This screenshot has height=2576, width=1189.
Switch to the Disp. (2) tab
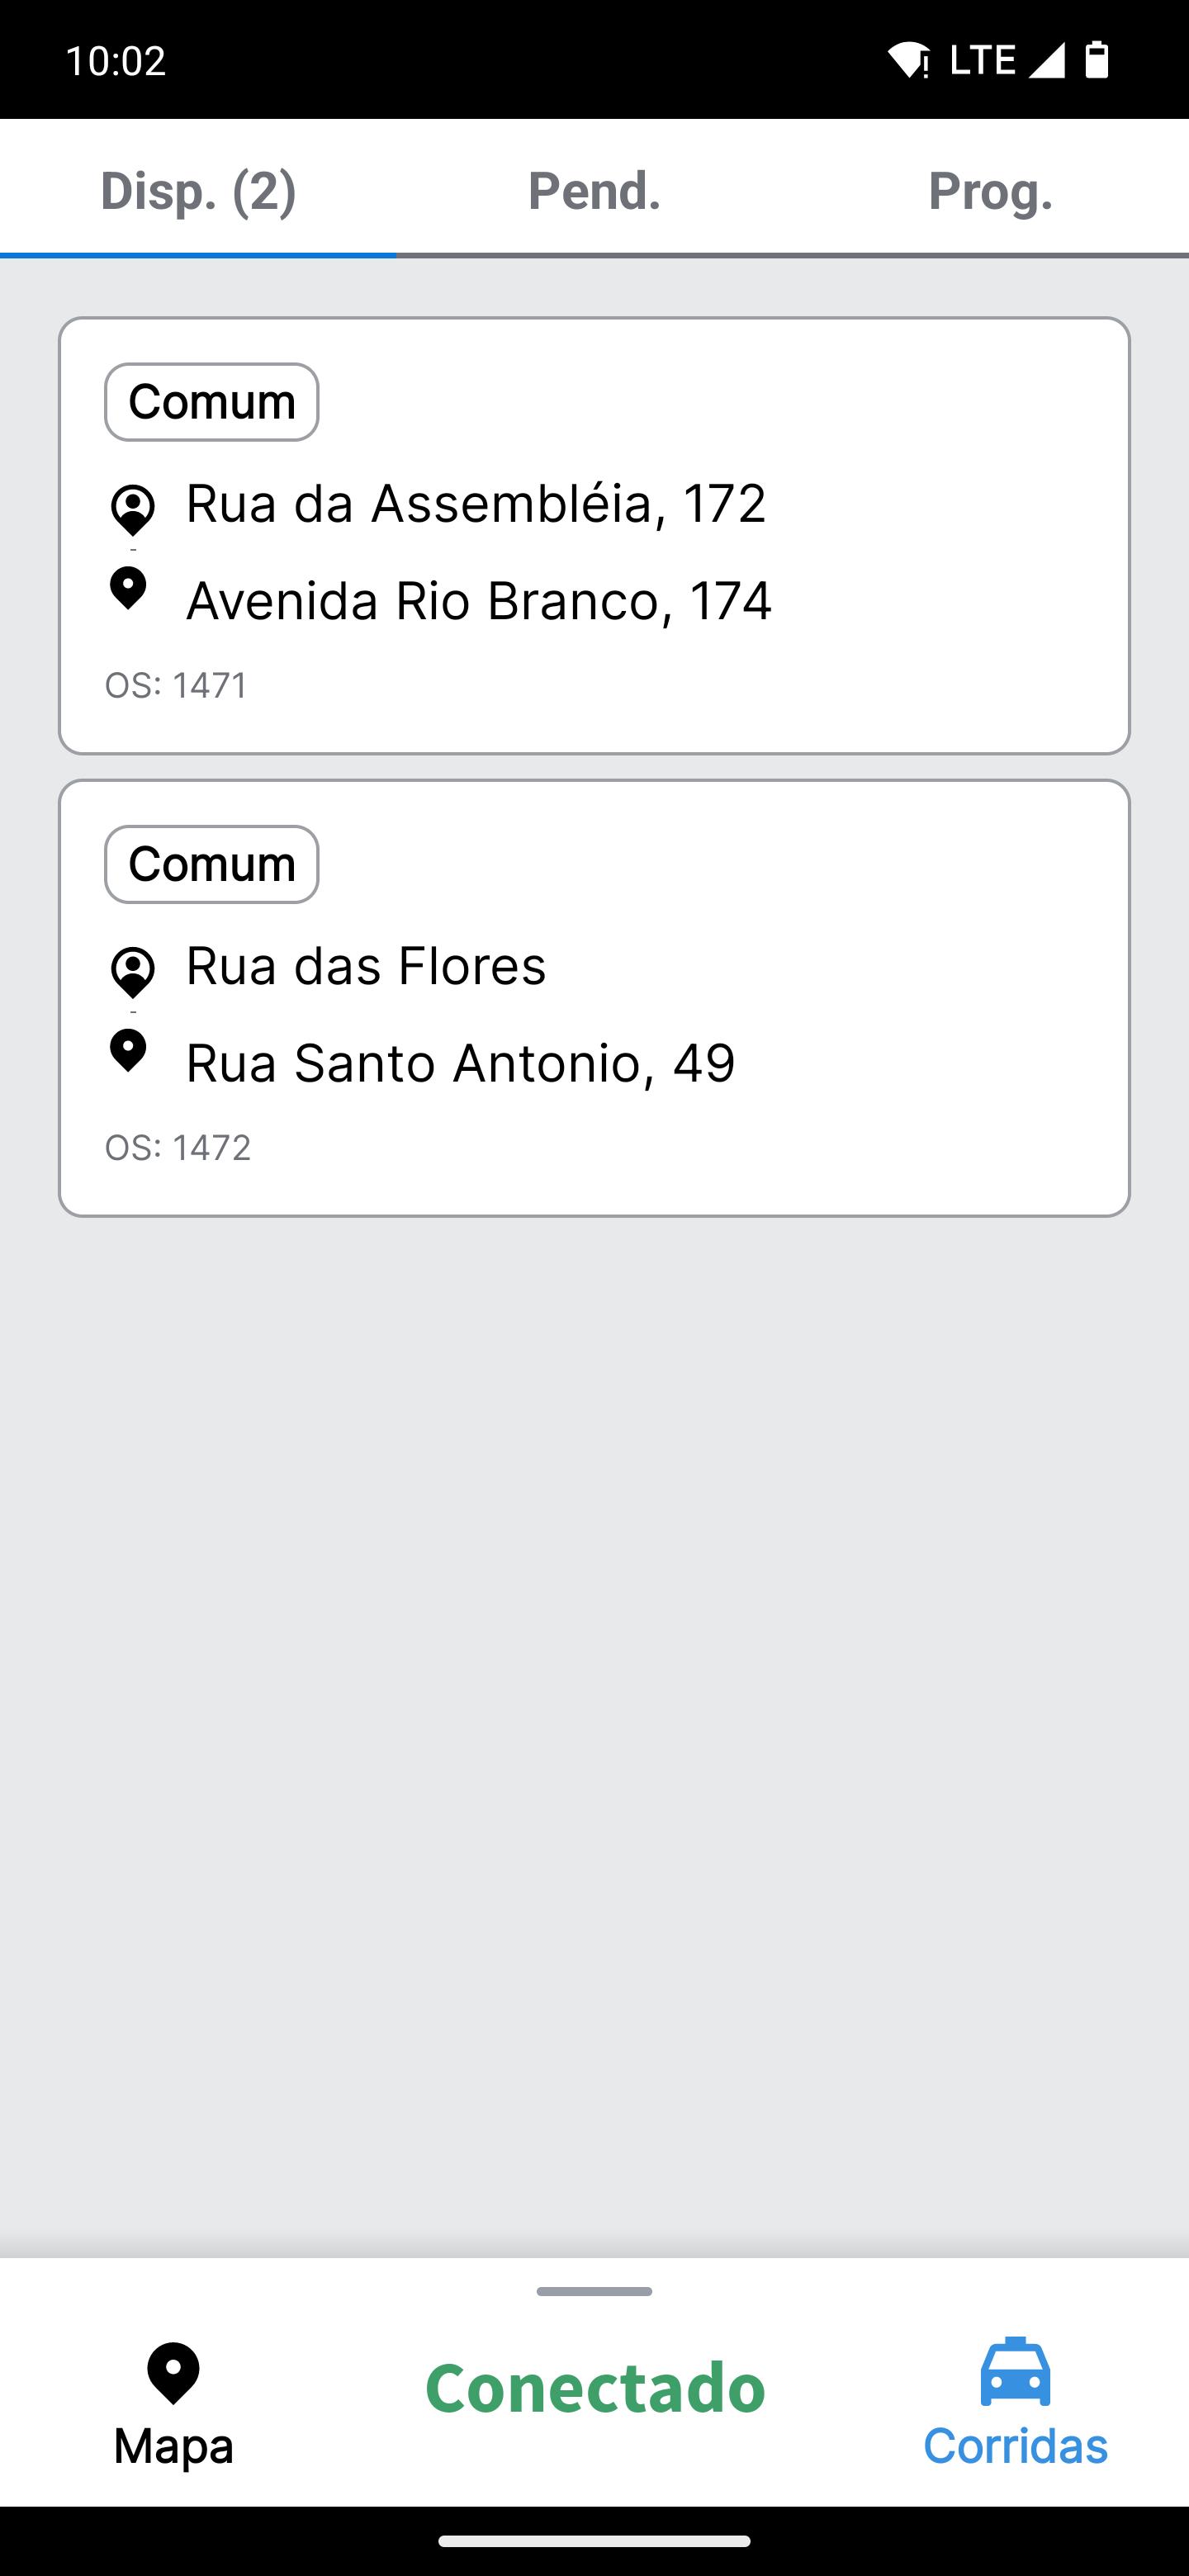[198, 190]
